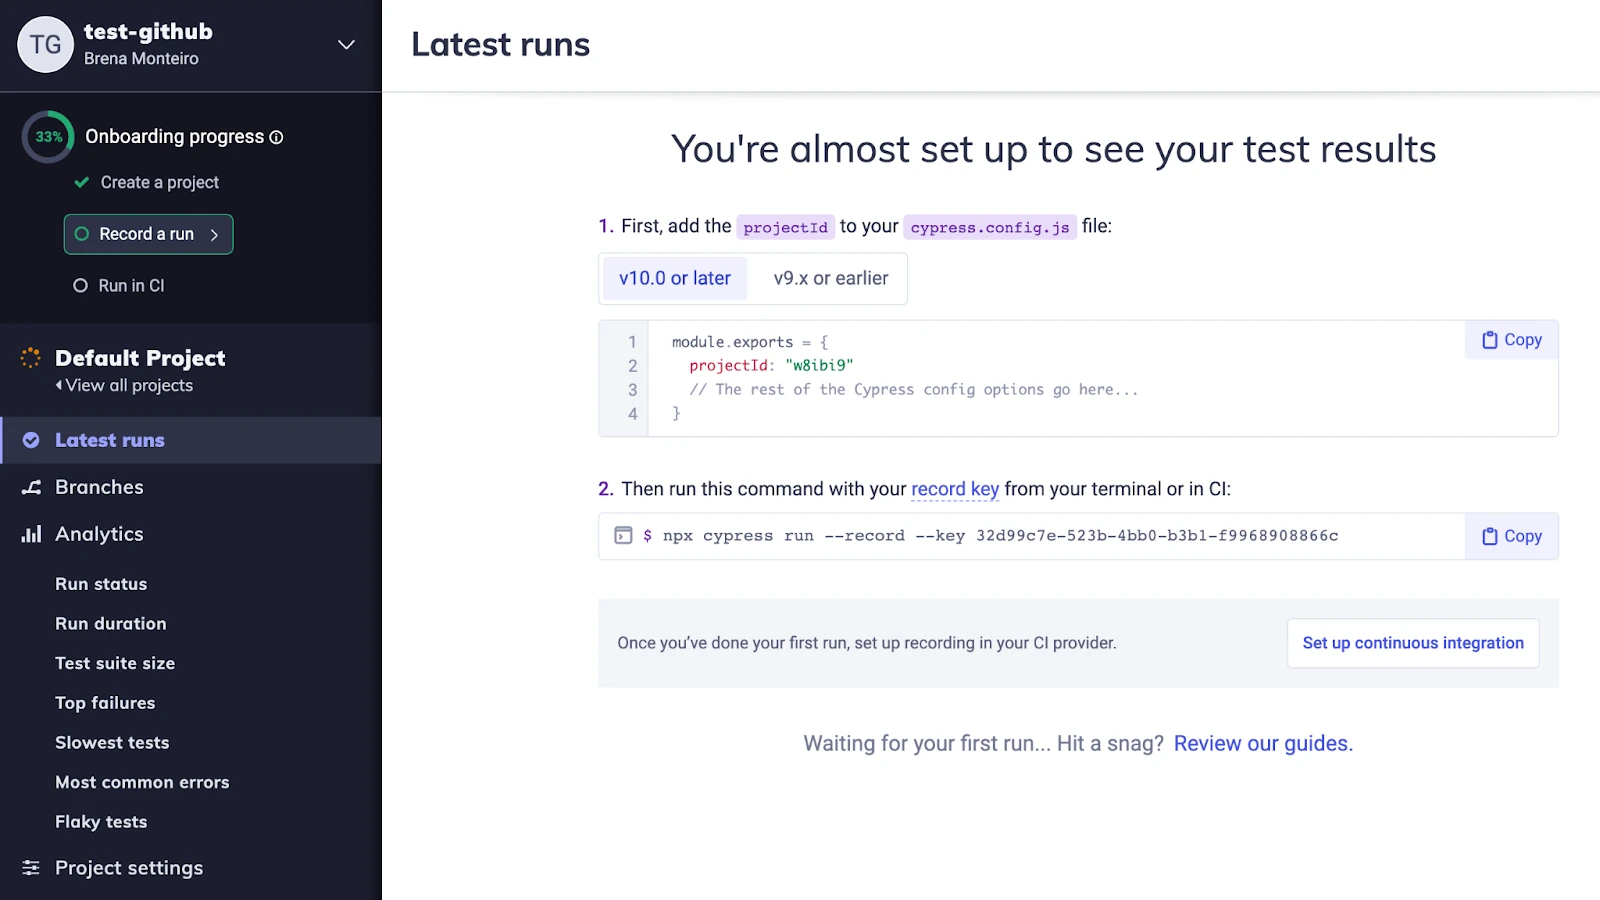This screenshot has height=900, width=1600.
Task: Select the Run in CI step
Action: (119, 286)
